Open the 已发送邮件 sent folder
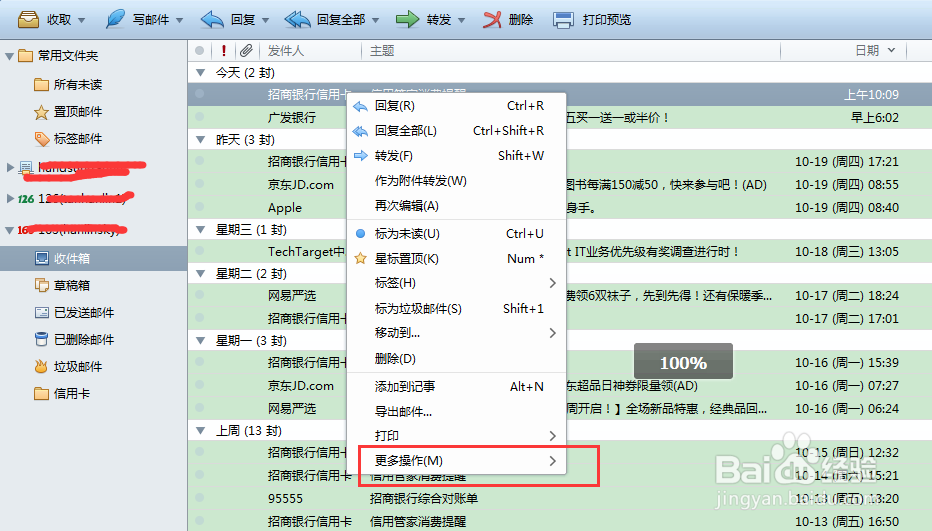Viewport: 932px width, 531px height. pos(74,312)
